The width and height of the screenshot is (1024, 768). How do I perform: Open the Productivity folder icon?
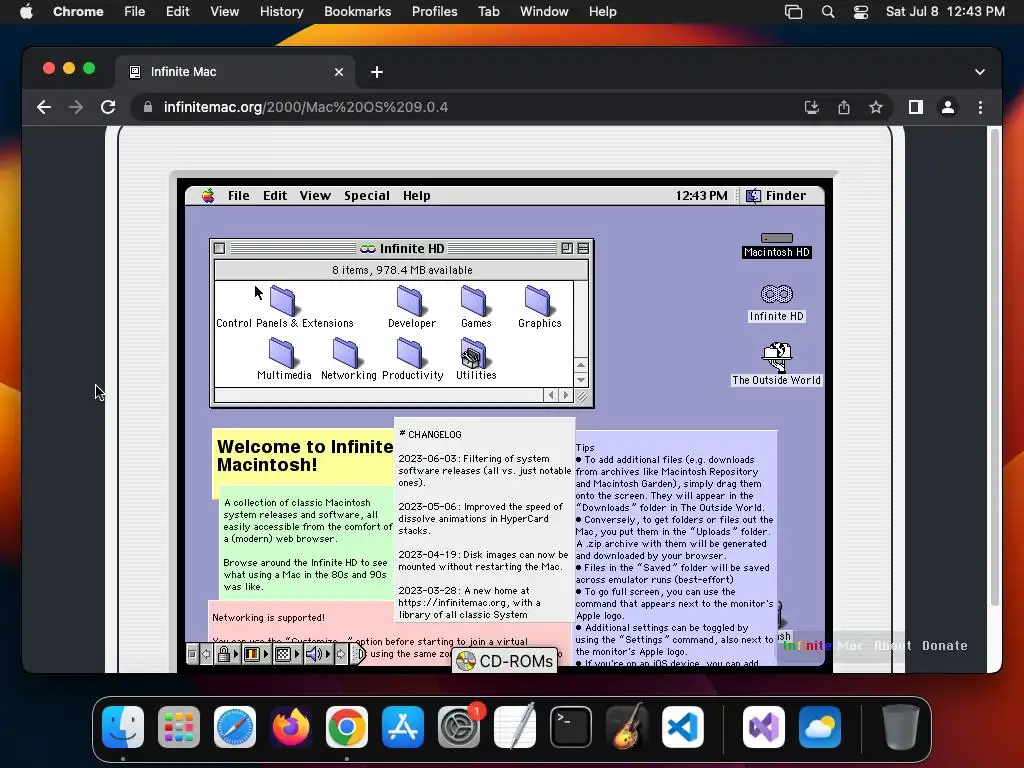tap(410, 353)
